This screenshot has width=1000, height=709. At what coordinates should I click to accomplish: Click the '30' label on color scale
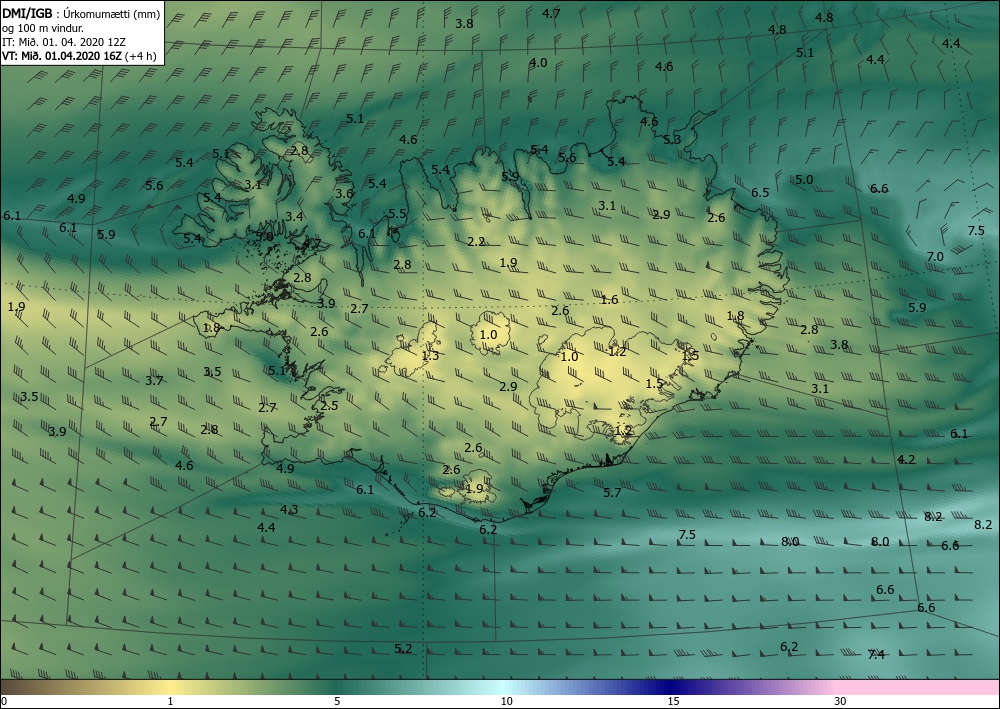(841, 702)
